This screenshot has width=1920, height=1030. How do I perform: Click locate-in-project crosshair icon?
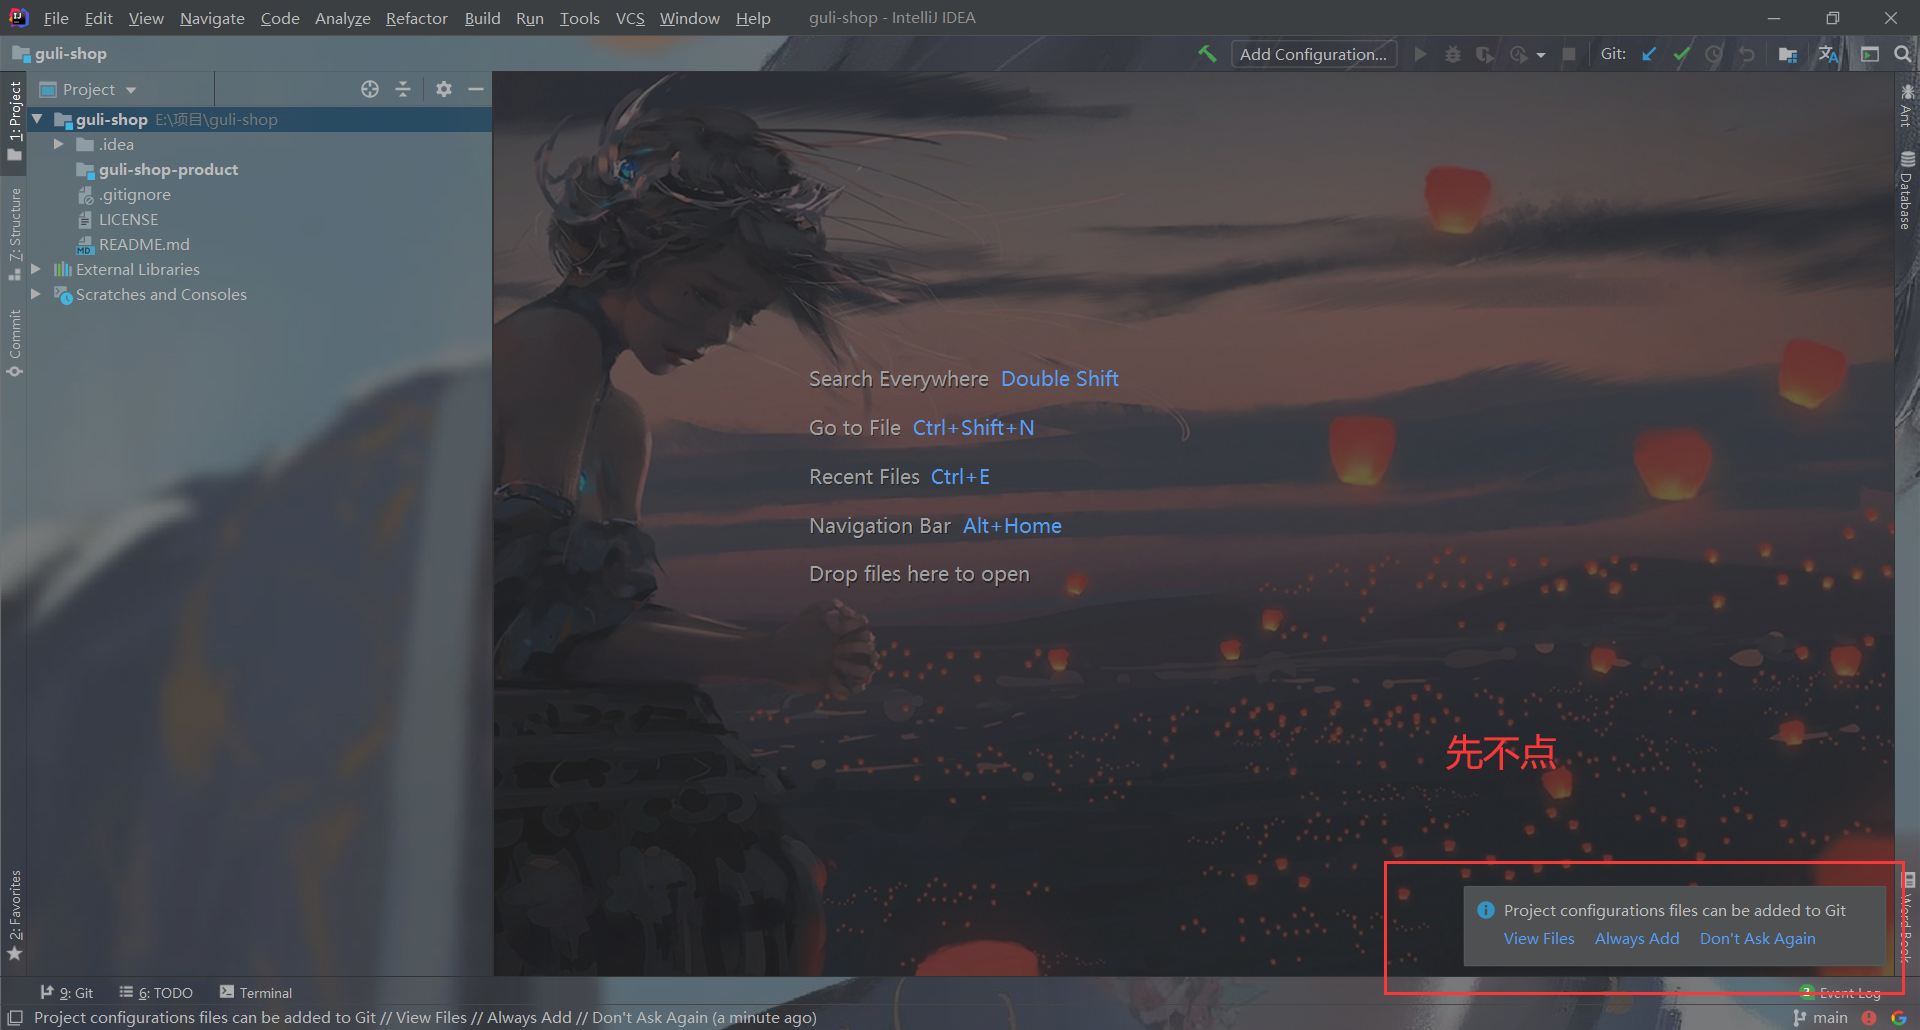click(x=370, y=89)
